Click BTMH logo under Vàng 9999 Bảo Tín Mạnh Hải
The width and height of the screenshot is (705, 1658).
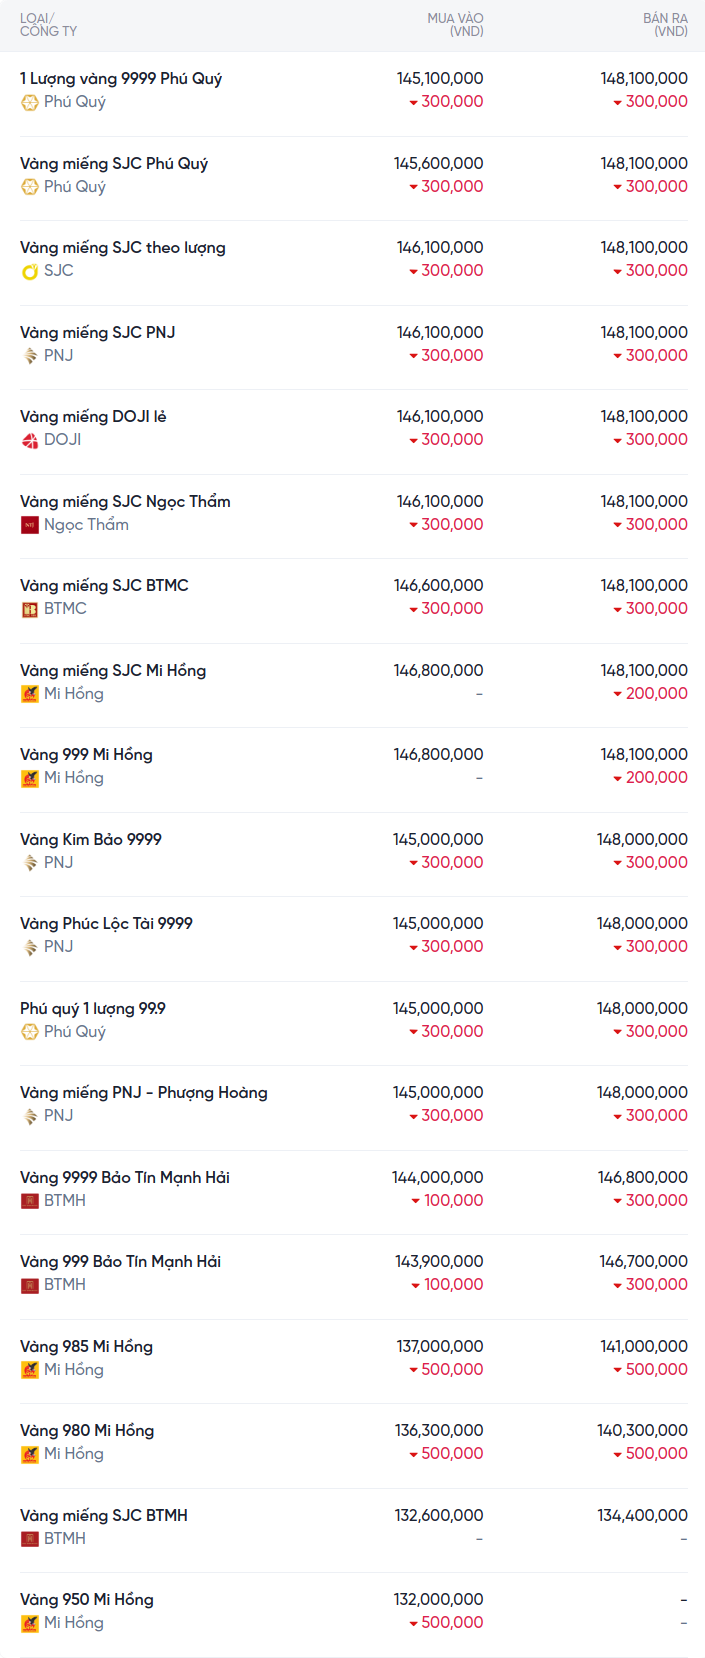(x=30, y=1201)
